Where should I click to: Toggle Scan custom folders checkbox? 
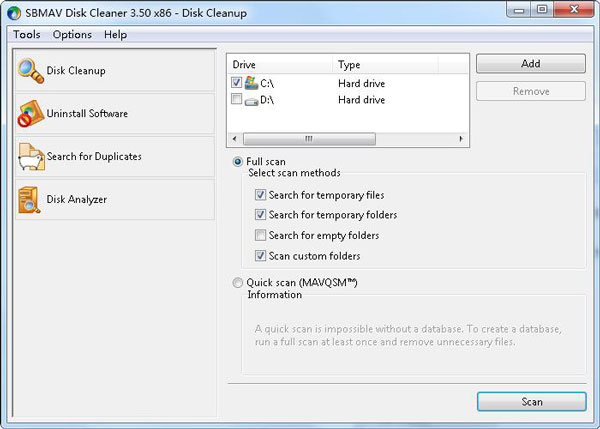pos(260,255)
